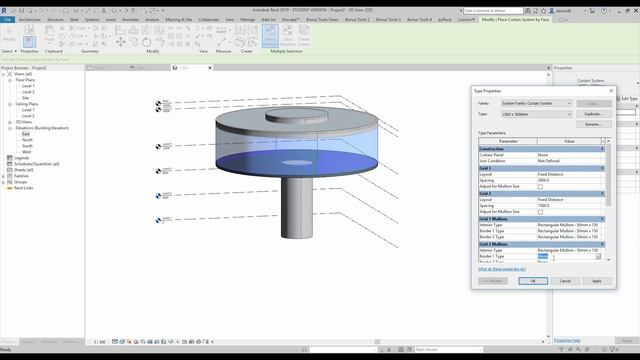Click the Help question mark icon

604,11
